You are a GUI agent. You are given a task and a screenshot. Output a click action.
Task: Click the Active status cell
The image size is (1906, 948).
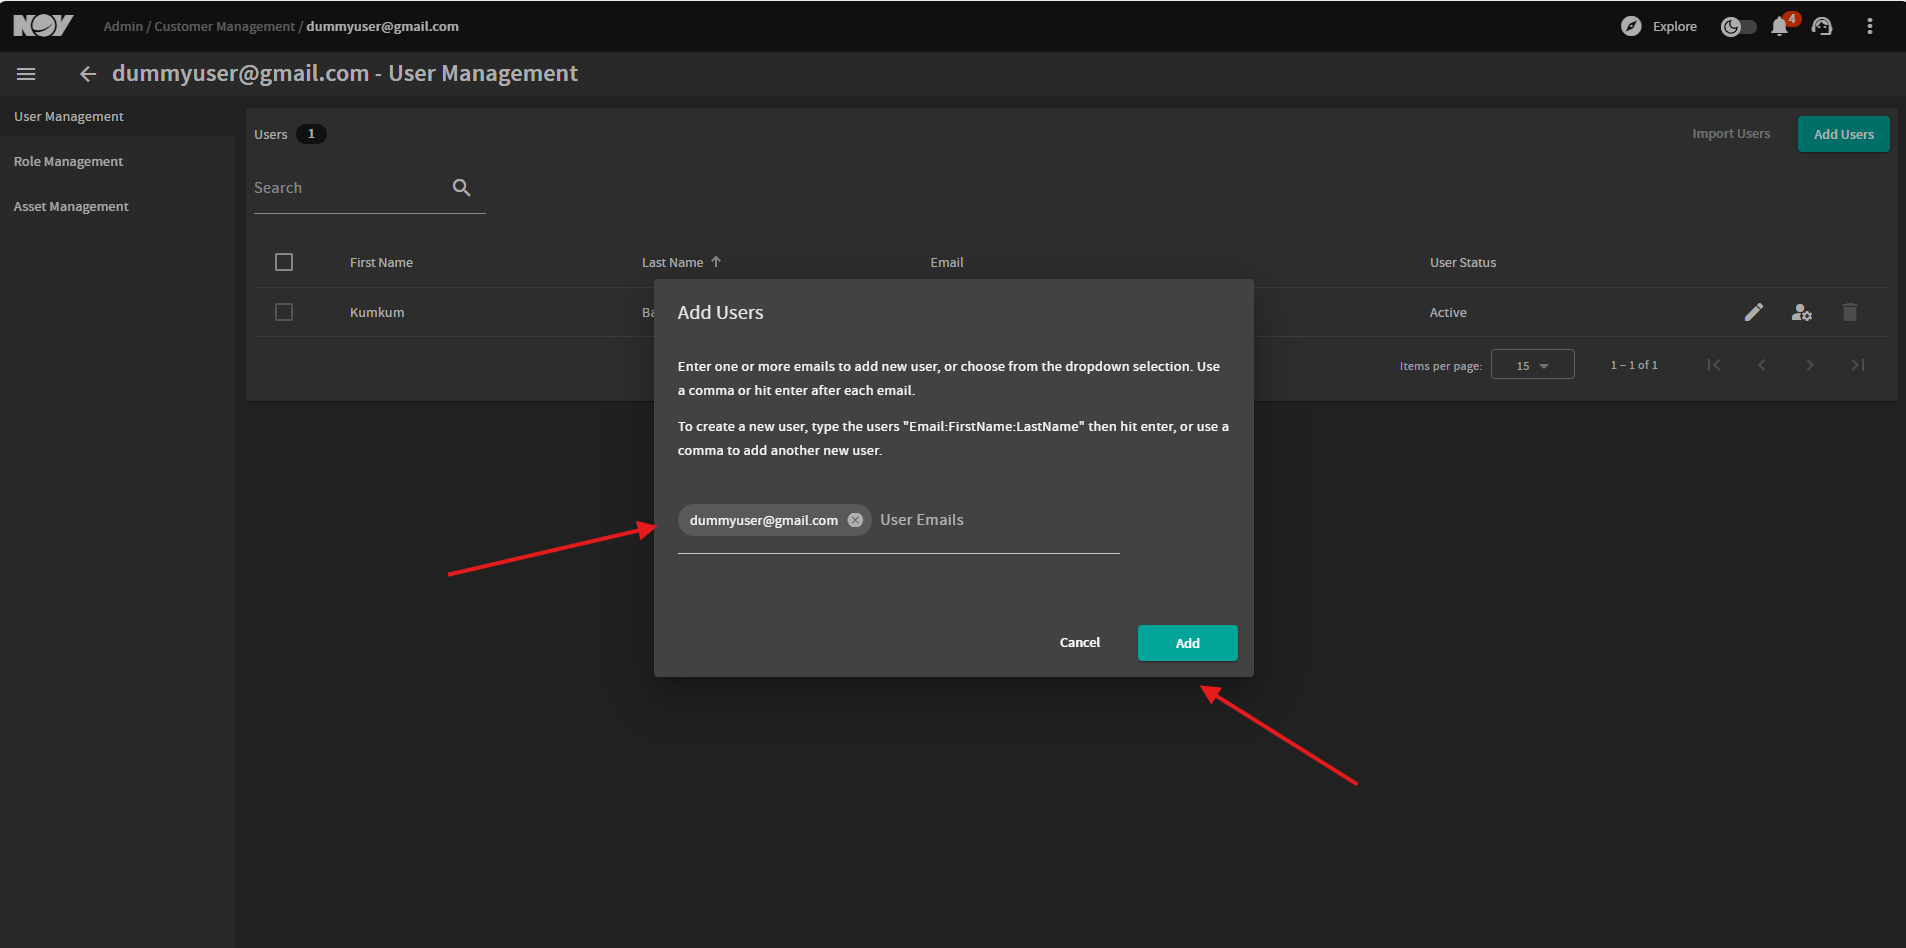1448,313
